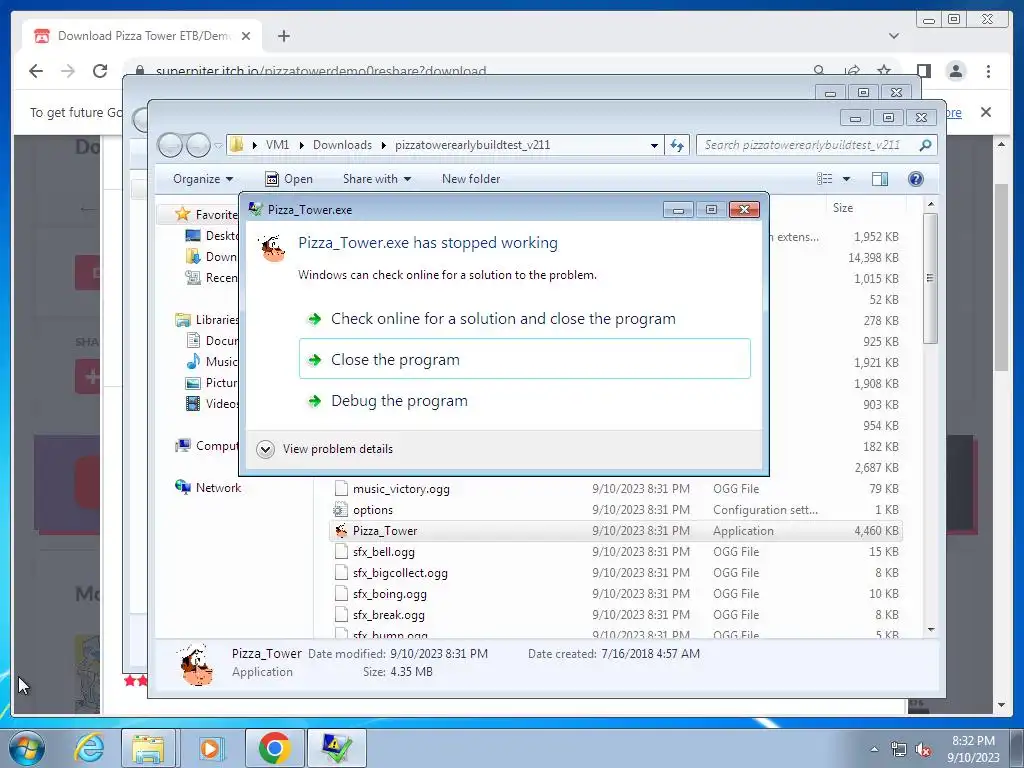Viewport: 1024px width, 768px height.
Task: Open the Organize menu in Explorer
Action: coord(202,179)
